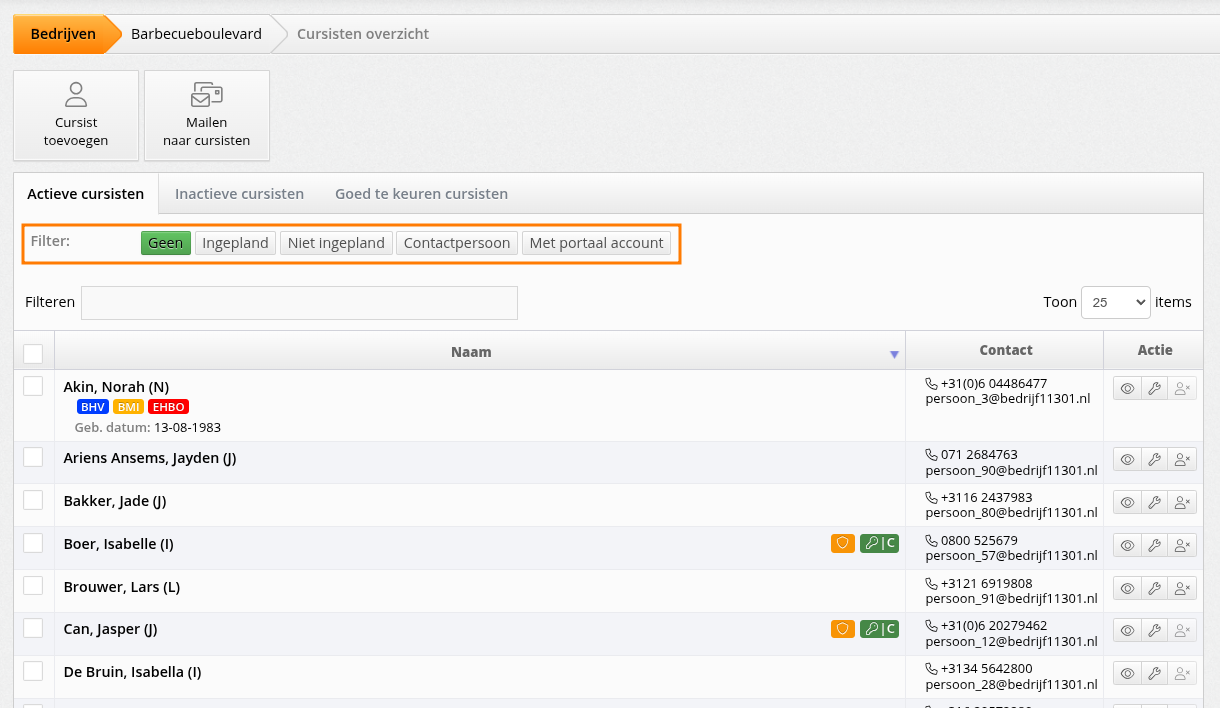Image resolution: width=1220 pixels, height=708 pixels.
Task: Click phone number 0800 525679
Action: tap(979, 540)
